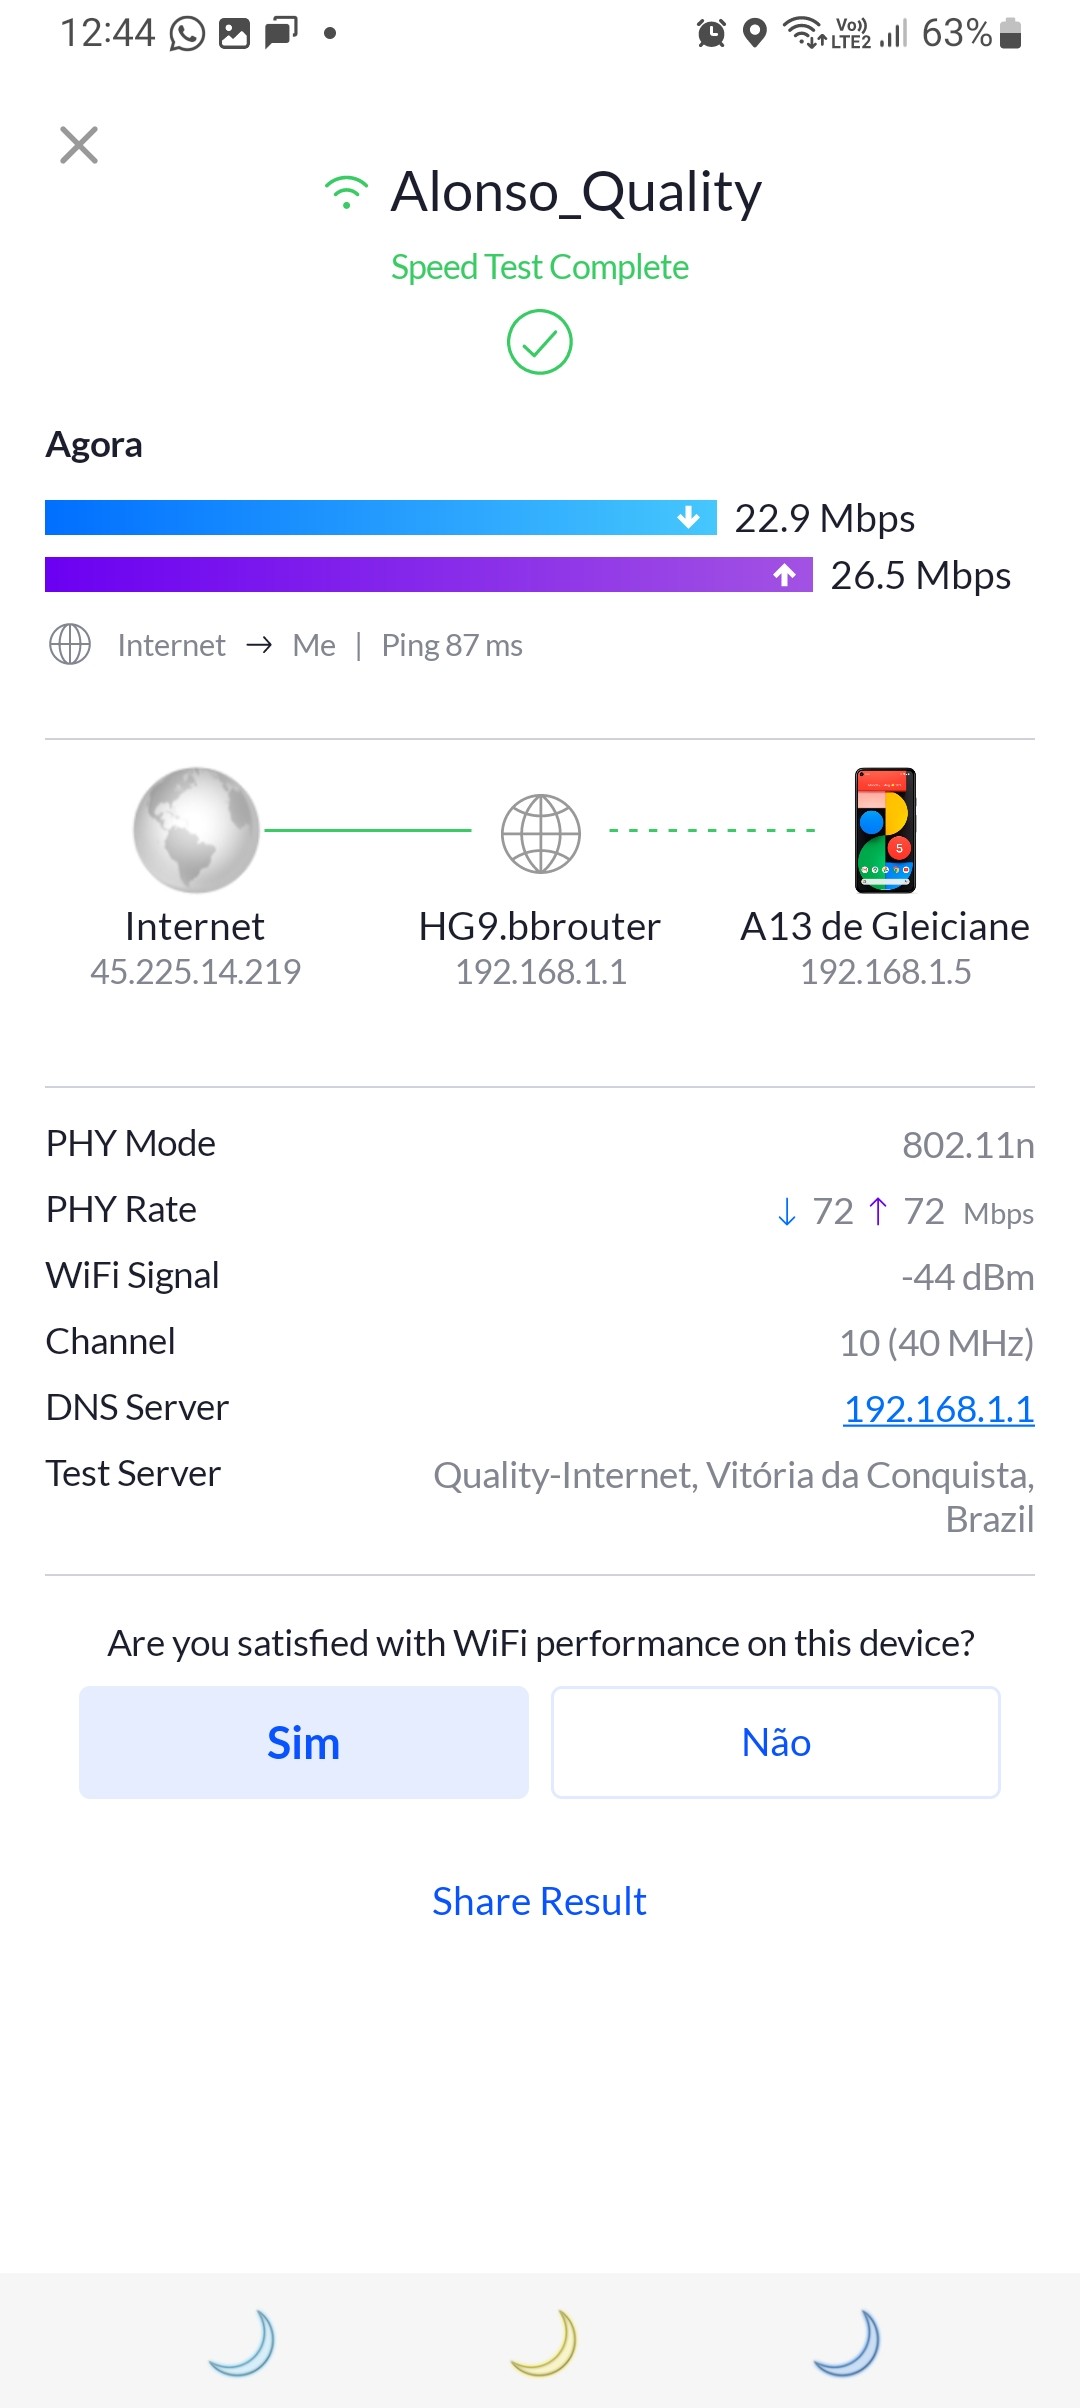The width and height of the screenshot is (1080, 2408).
Task: Select the HG9.bbrouter globe icon
Action: [540, 833]
